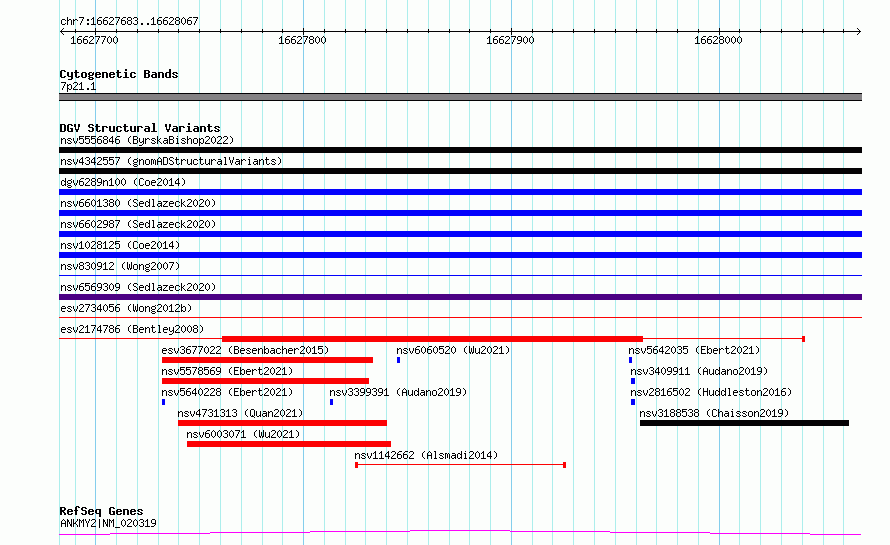Click nsv6060520 (Wu2021) label
The image size is (890, 545).
pyautogui.click(x=453, y=350)
